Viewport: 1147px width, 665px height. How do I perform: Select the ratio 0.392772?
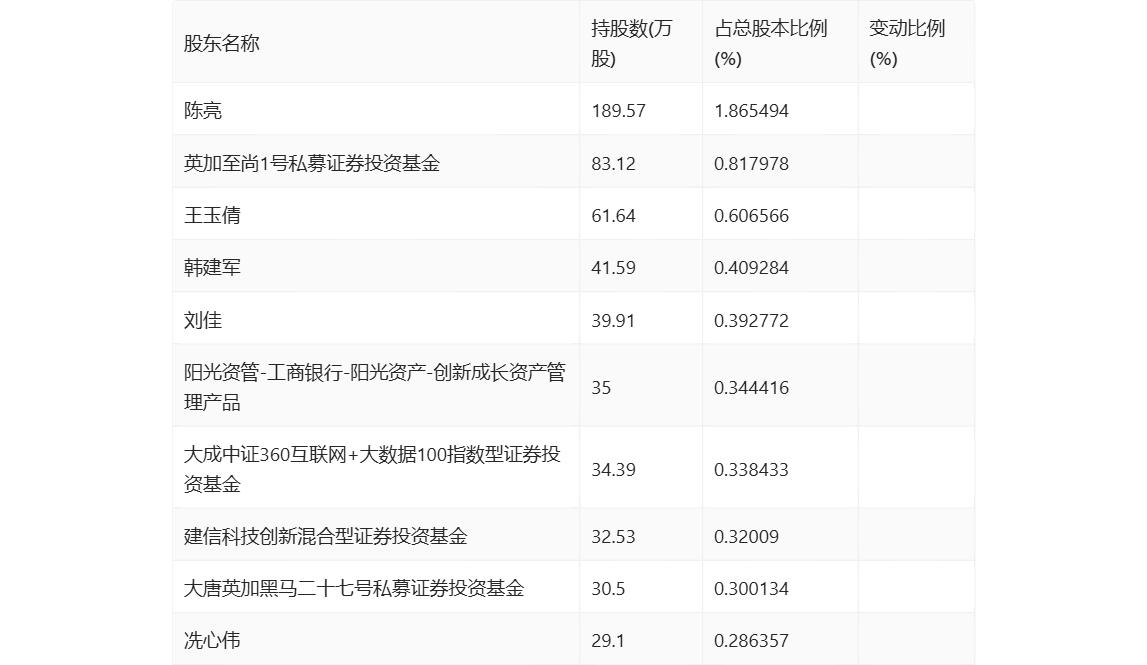pyautogui.click(x=751, y=320)
